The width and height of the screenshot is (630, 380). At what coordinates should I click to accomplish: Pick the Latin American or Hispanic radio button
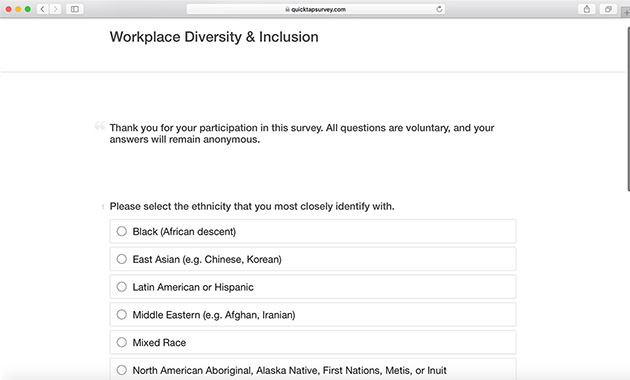coord(122,287)
